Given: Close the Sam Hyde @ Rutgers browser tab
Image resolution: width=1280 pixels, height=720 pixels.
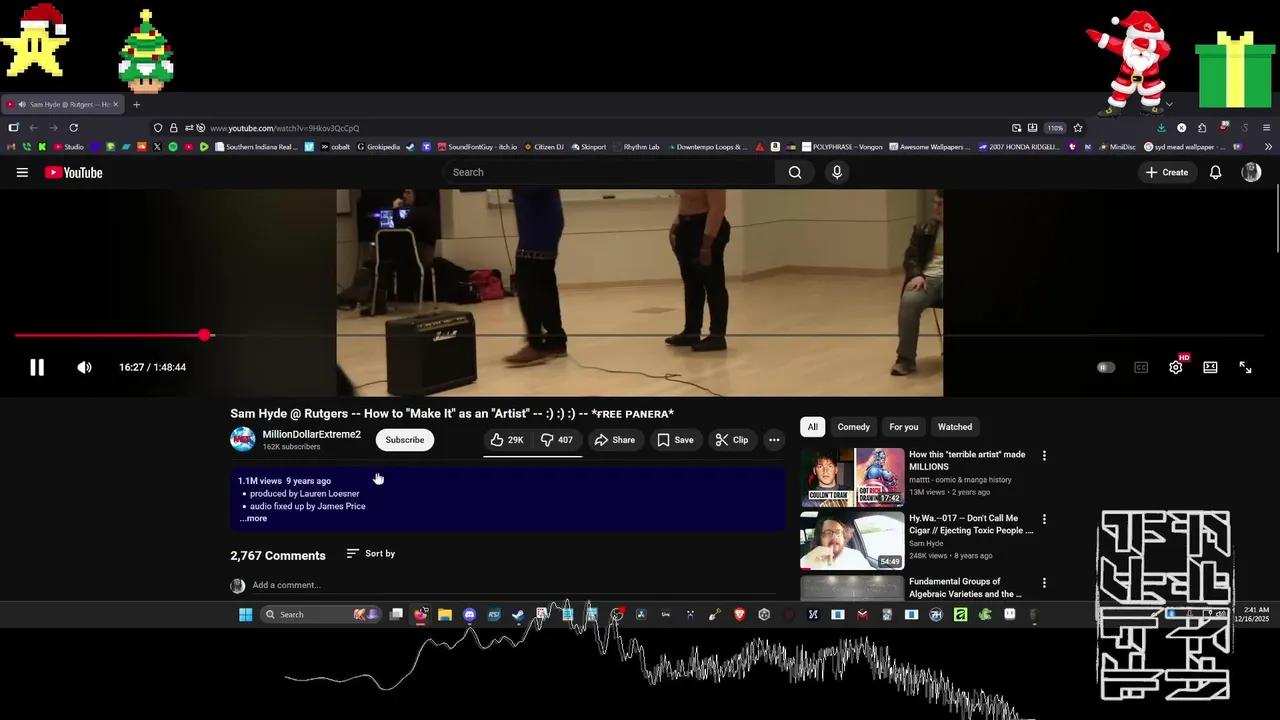Looking at the screenshot, I should click(115, 104).
